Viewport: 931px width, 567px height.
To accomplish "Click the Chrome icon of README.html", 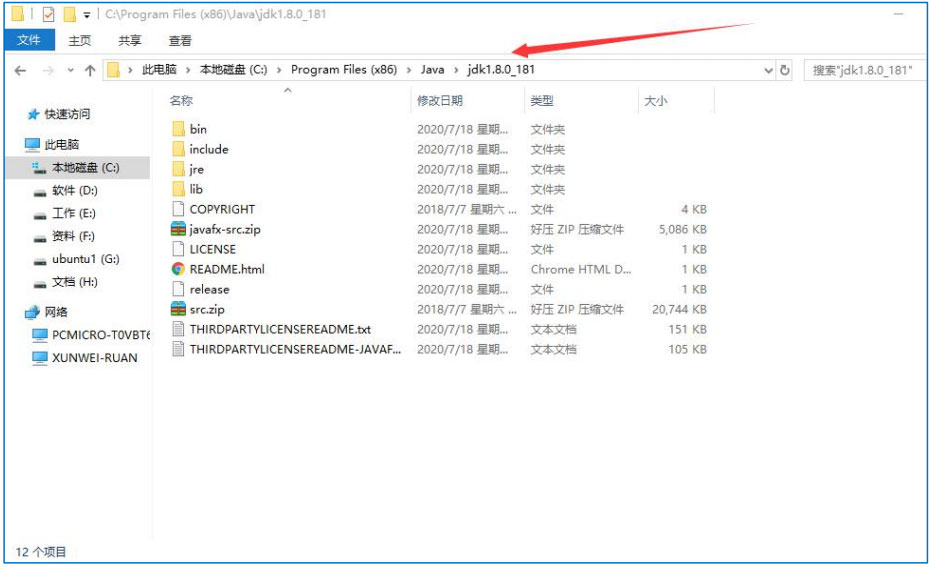I will pyautogui.click(x=178, y=270).
